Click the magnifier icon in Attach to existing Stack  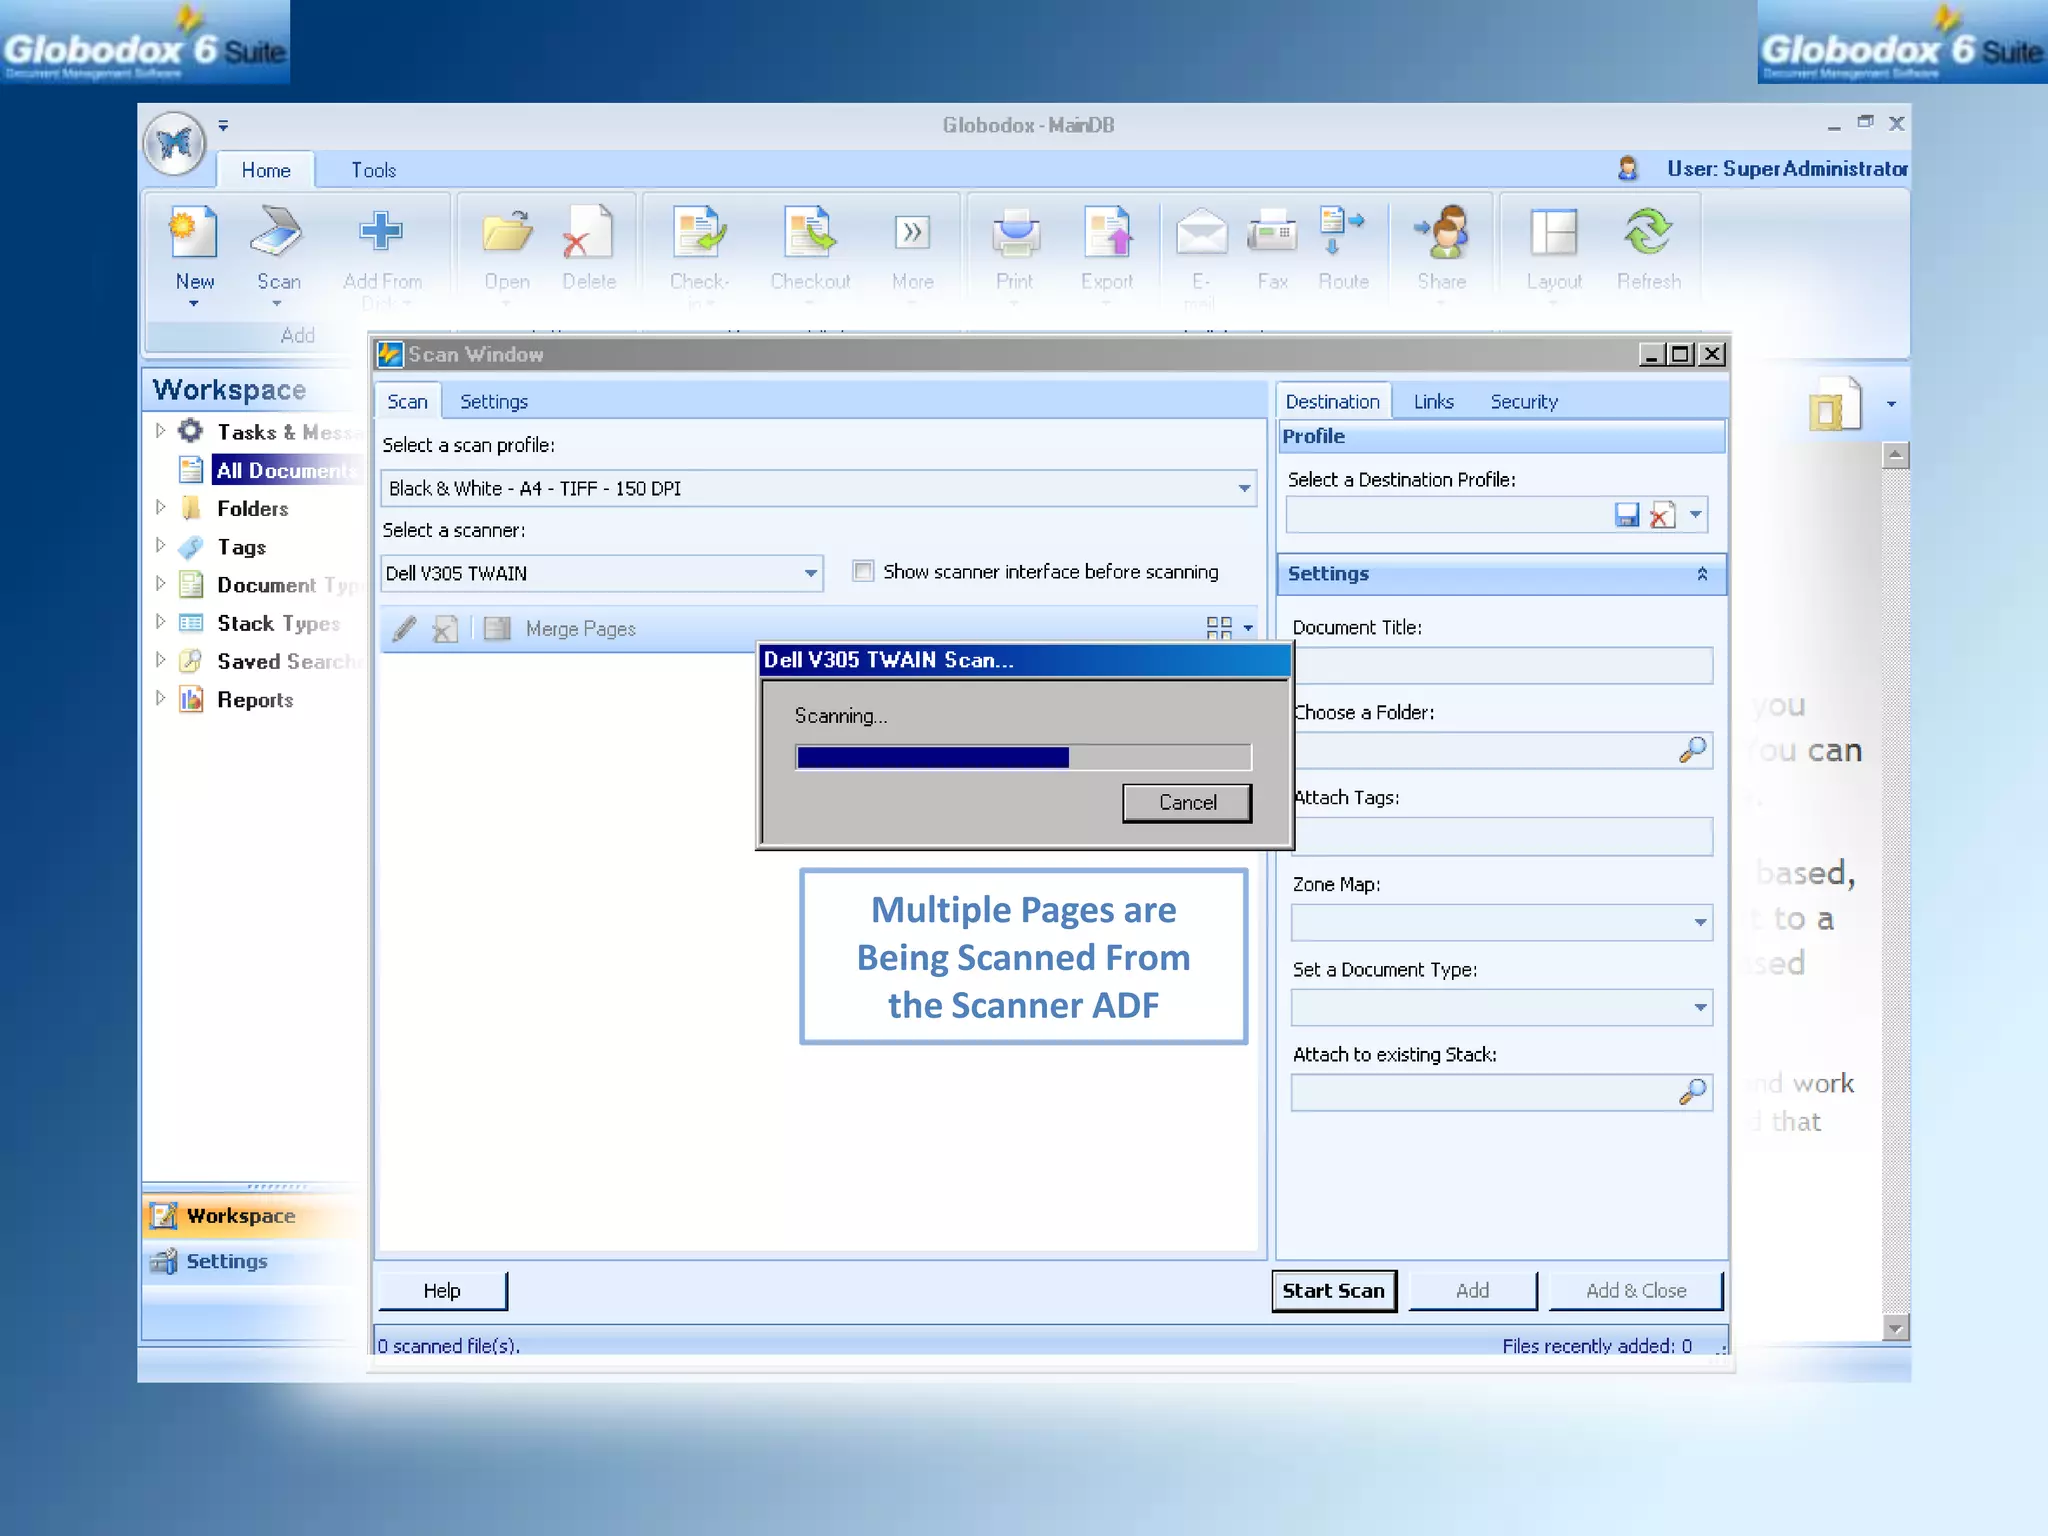(x=1692, y=1092)
